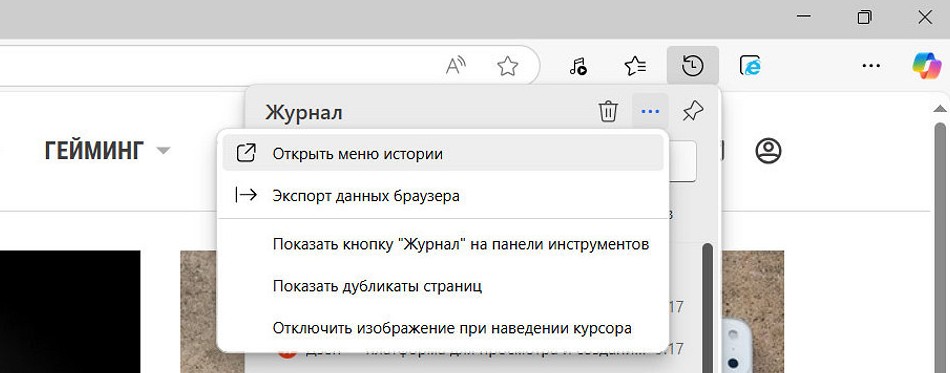Open the browser Settings and more menu

(871, 65)
